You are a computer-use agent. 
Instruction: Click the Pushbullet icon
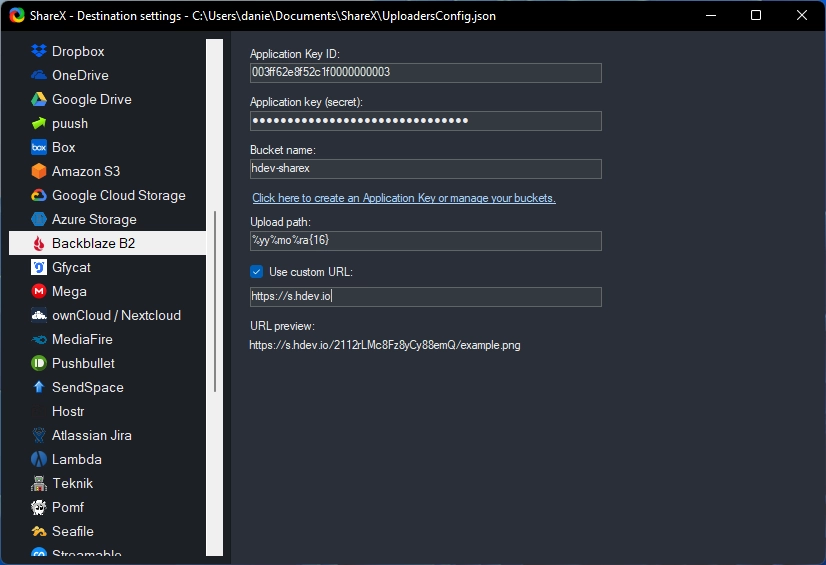point(39,363)
